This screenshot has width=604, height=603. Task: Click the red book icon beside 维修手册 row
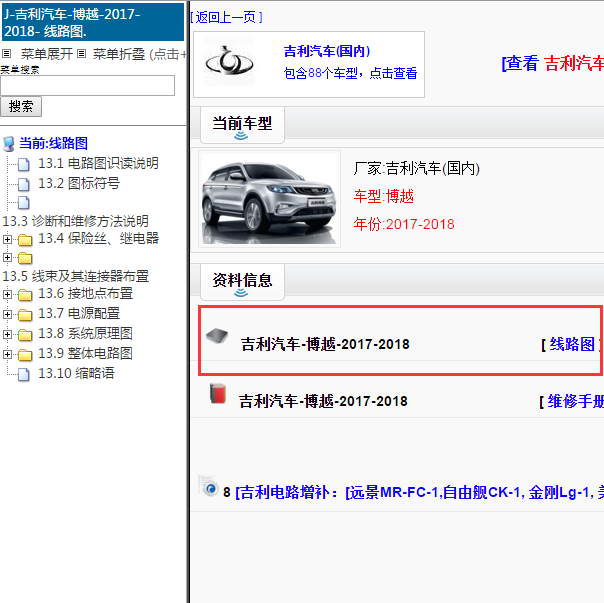[218, 393]
